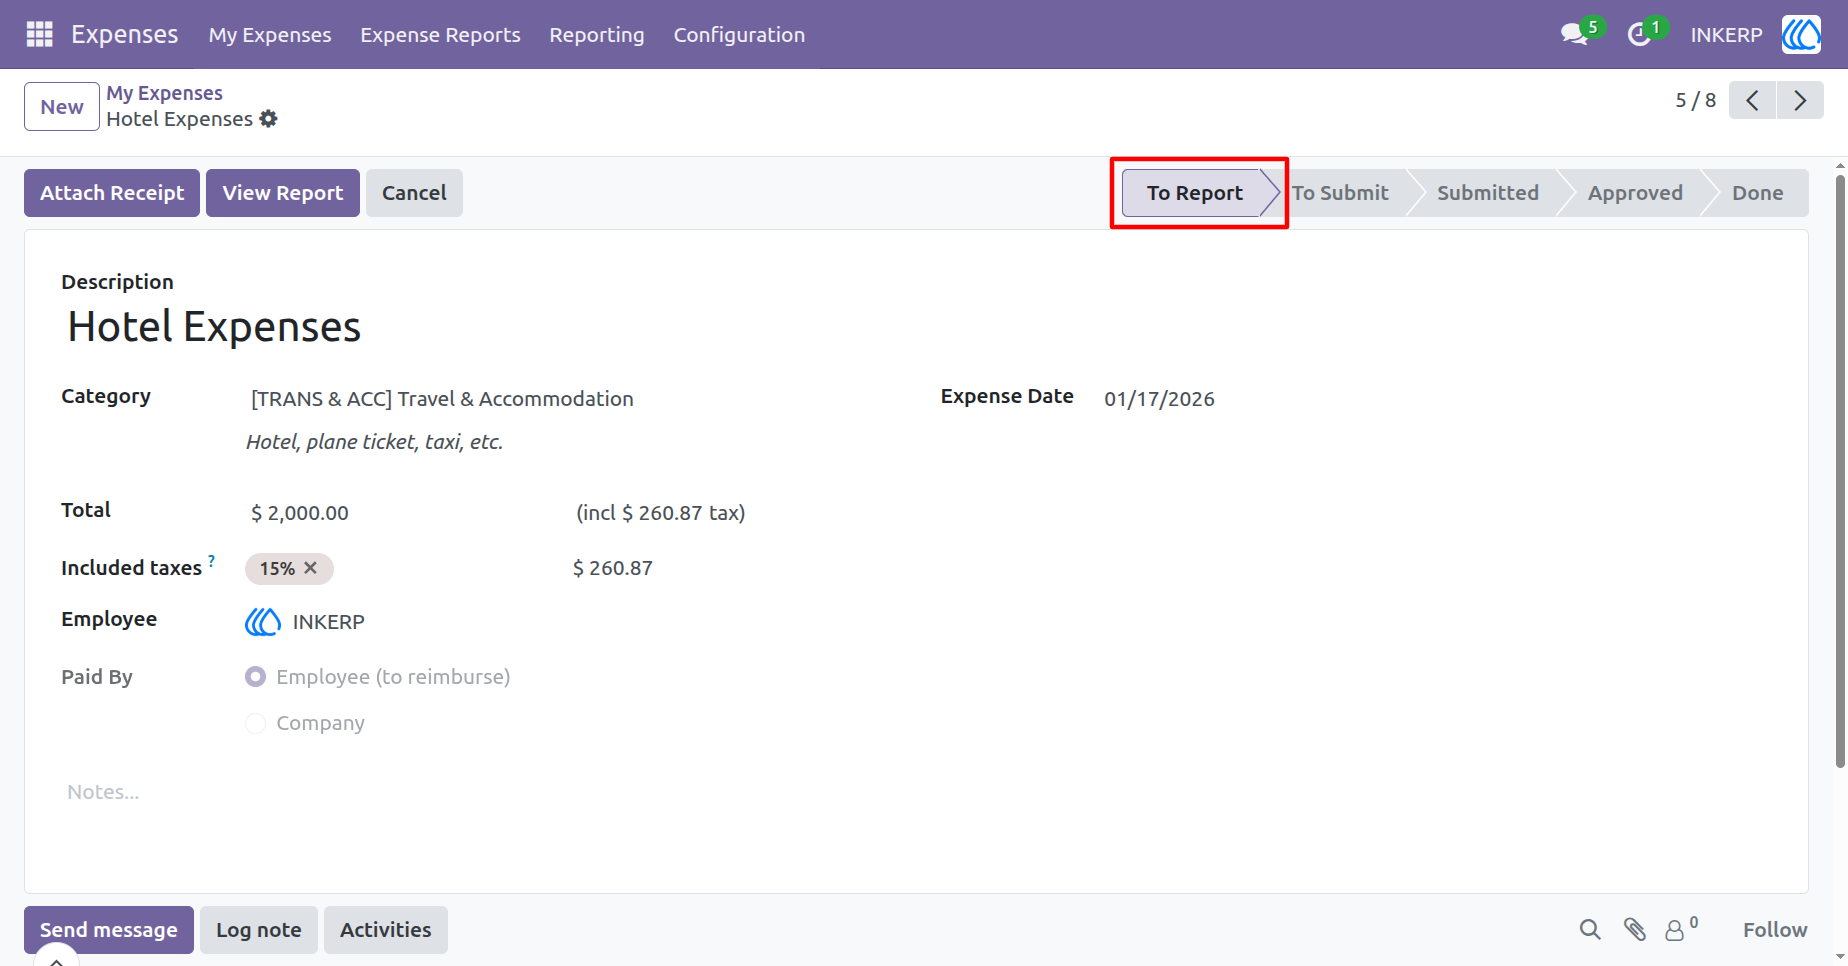Select Company paid-by radio option
The height and width of the screenshot is (966, 1848).
(x=256, y=723)
